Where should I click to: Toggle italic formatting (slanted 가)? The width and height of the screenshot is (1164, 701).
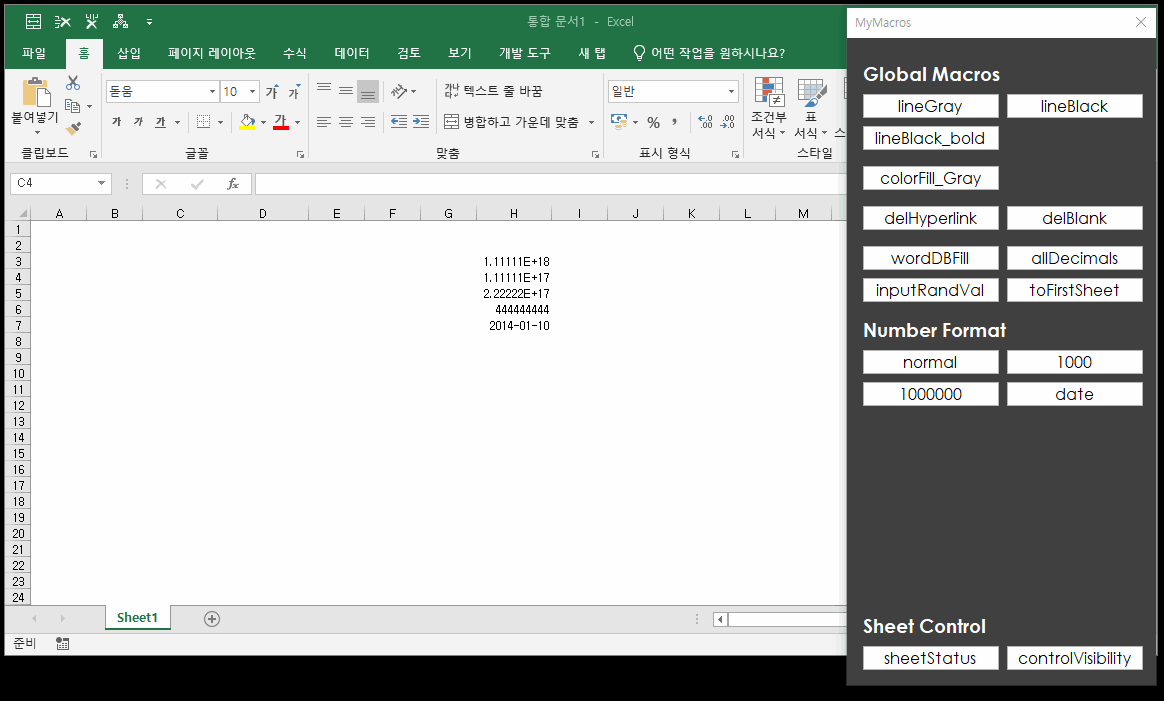pyautogui.click(x=138, y=122)
